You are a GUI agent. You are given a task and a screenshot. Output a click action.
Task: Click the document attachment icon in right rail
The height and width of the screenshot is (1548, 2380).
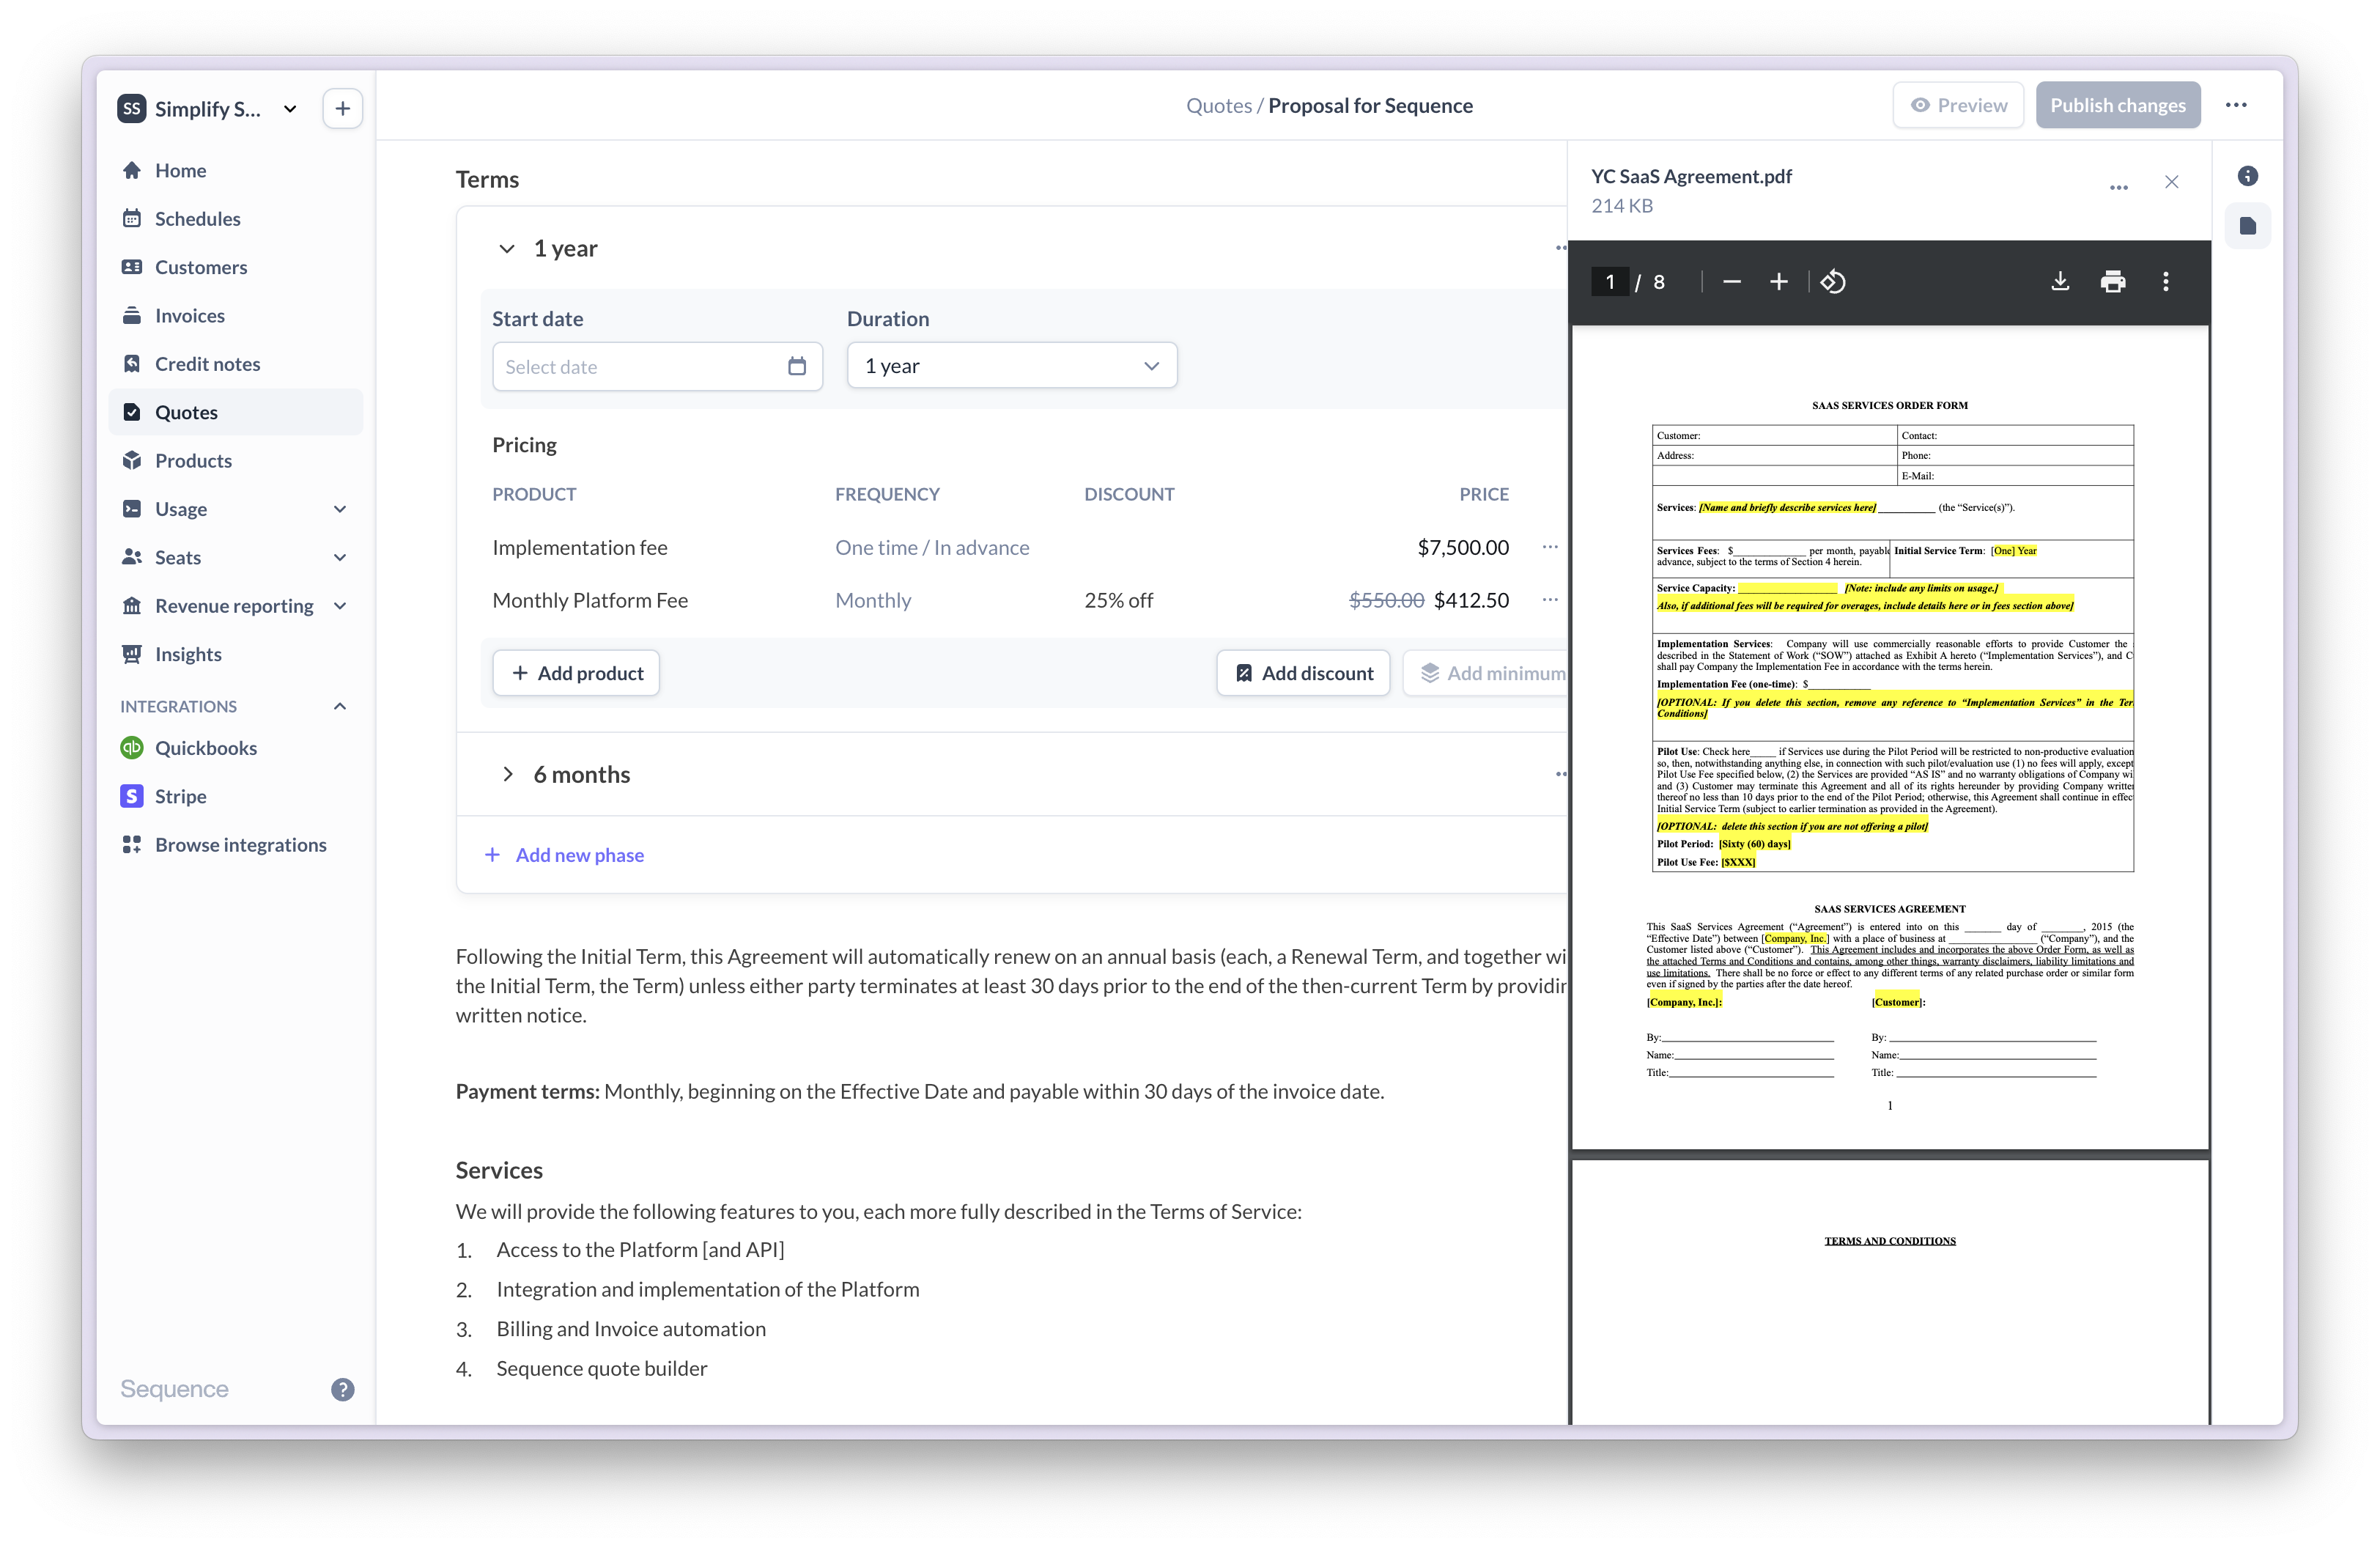[2247, 226]
